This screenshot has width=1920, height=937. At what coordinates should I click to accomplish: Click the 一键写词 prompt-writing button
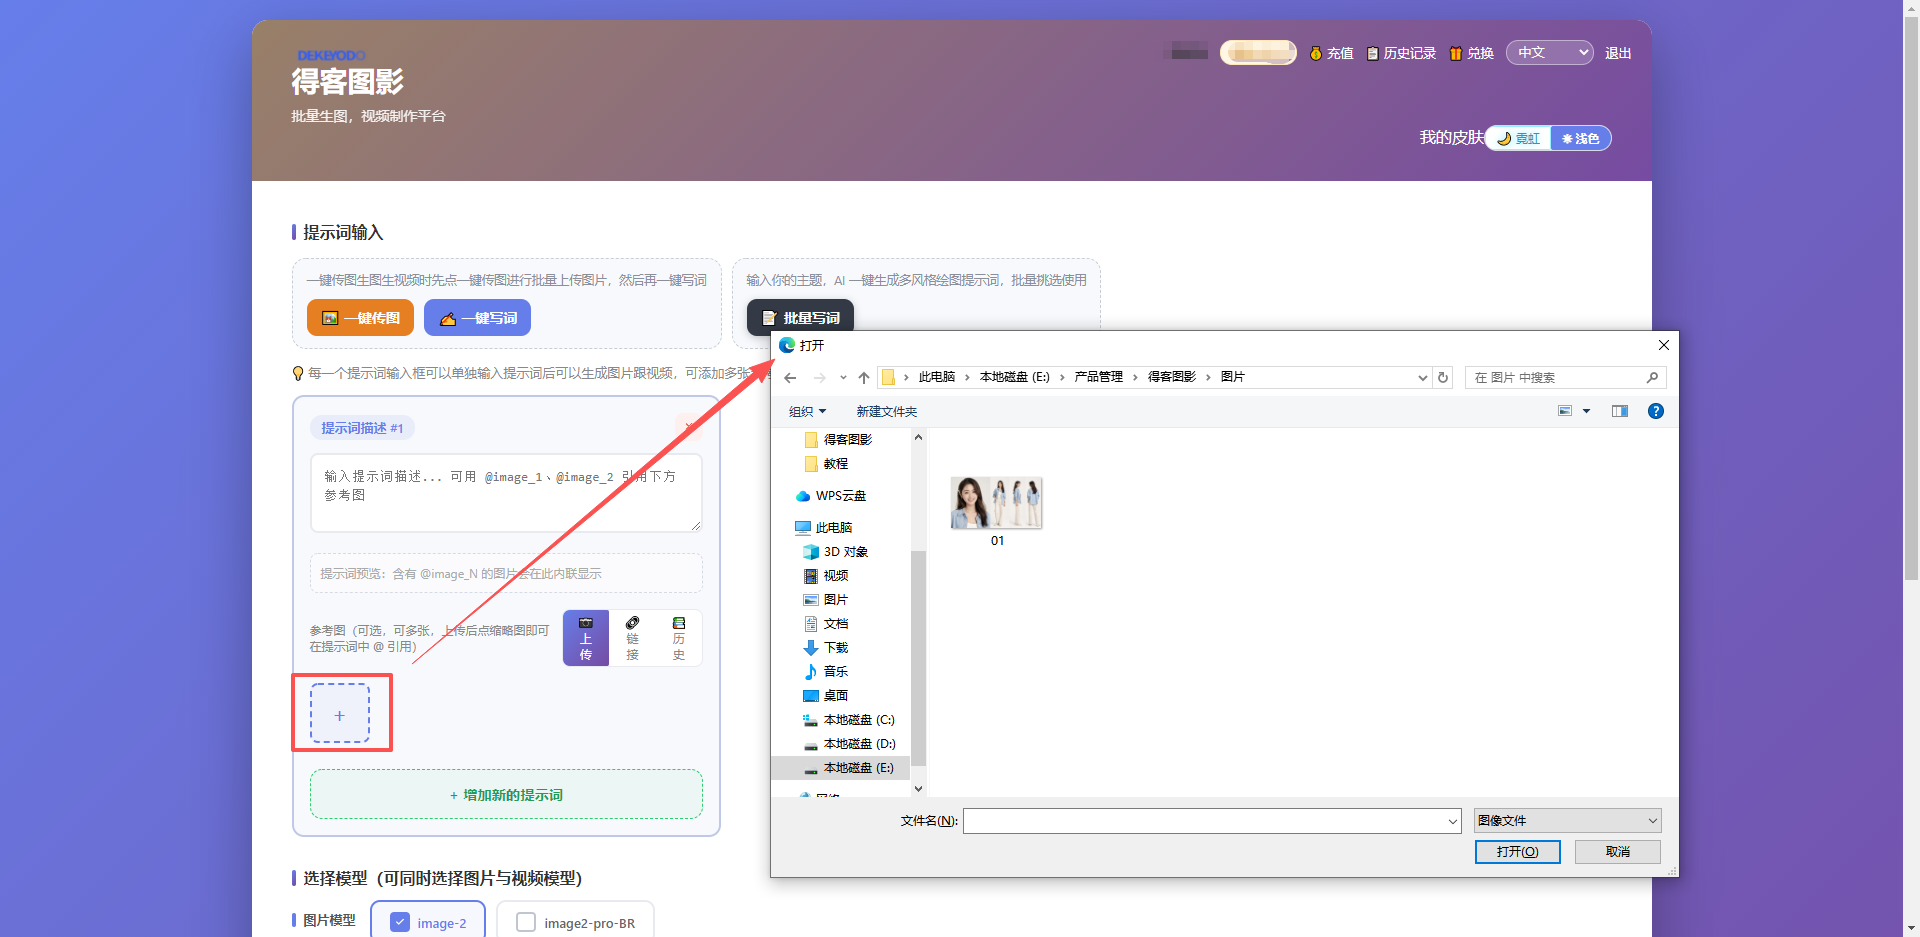(477, 318)
